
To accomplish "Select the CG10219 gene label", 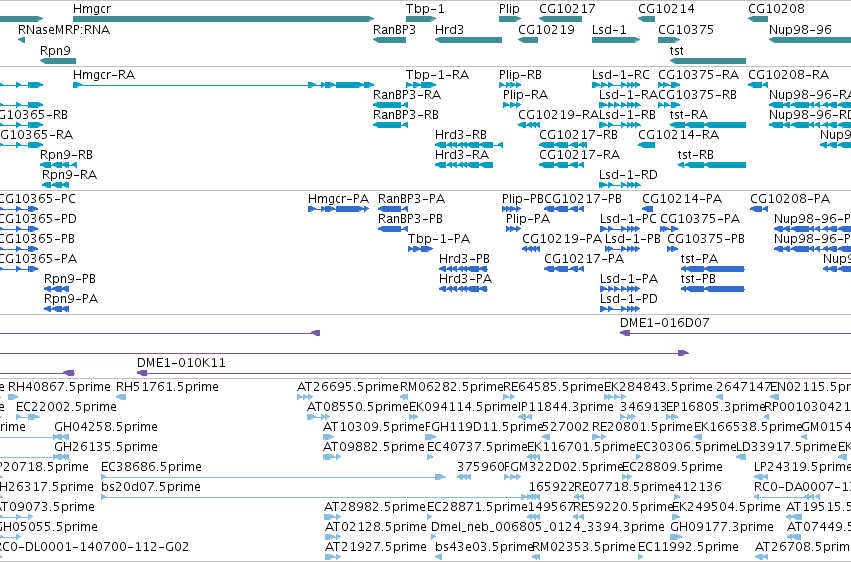I will pyautogui.click(x=547, y=30).
